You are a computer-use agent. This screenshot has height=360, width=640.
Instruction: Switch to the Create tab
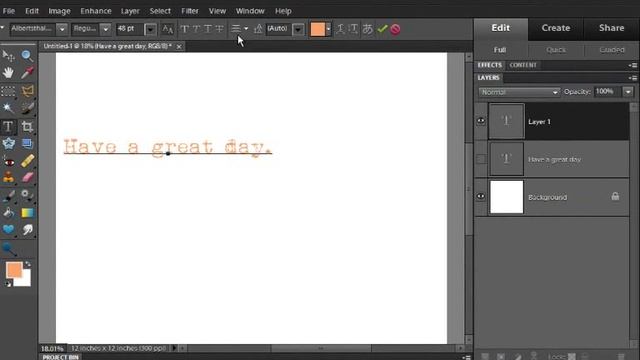(x=556, y=28)
